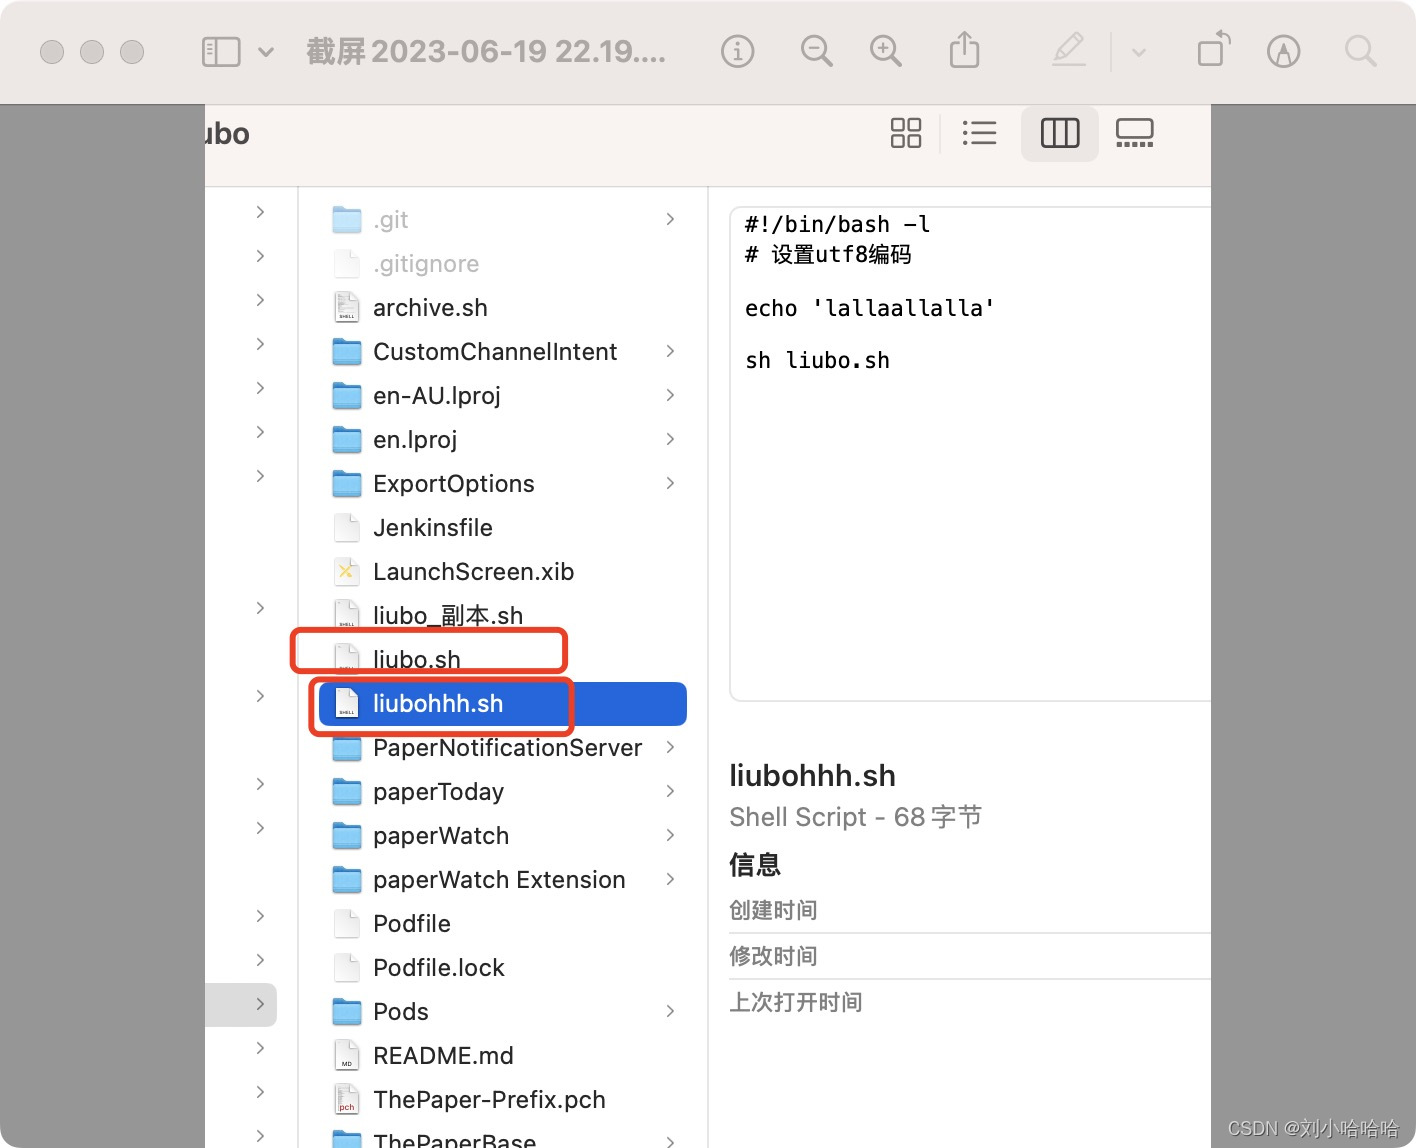Image resolution: width=1416 pixels, height=1148 pixels.
Task: Select ThePaper-Prefix.pch
Action: tap(489, 1100)
